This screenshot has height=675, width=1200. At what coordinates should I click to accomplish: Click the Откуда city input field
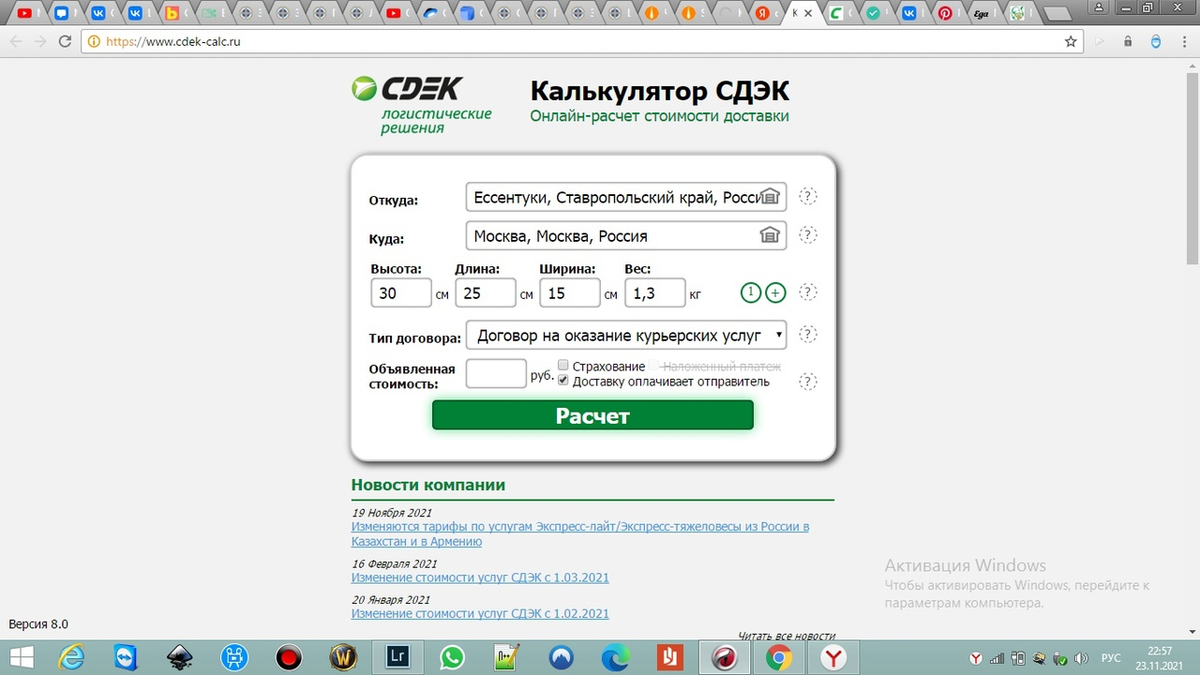pos(626,197)
